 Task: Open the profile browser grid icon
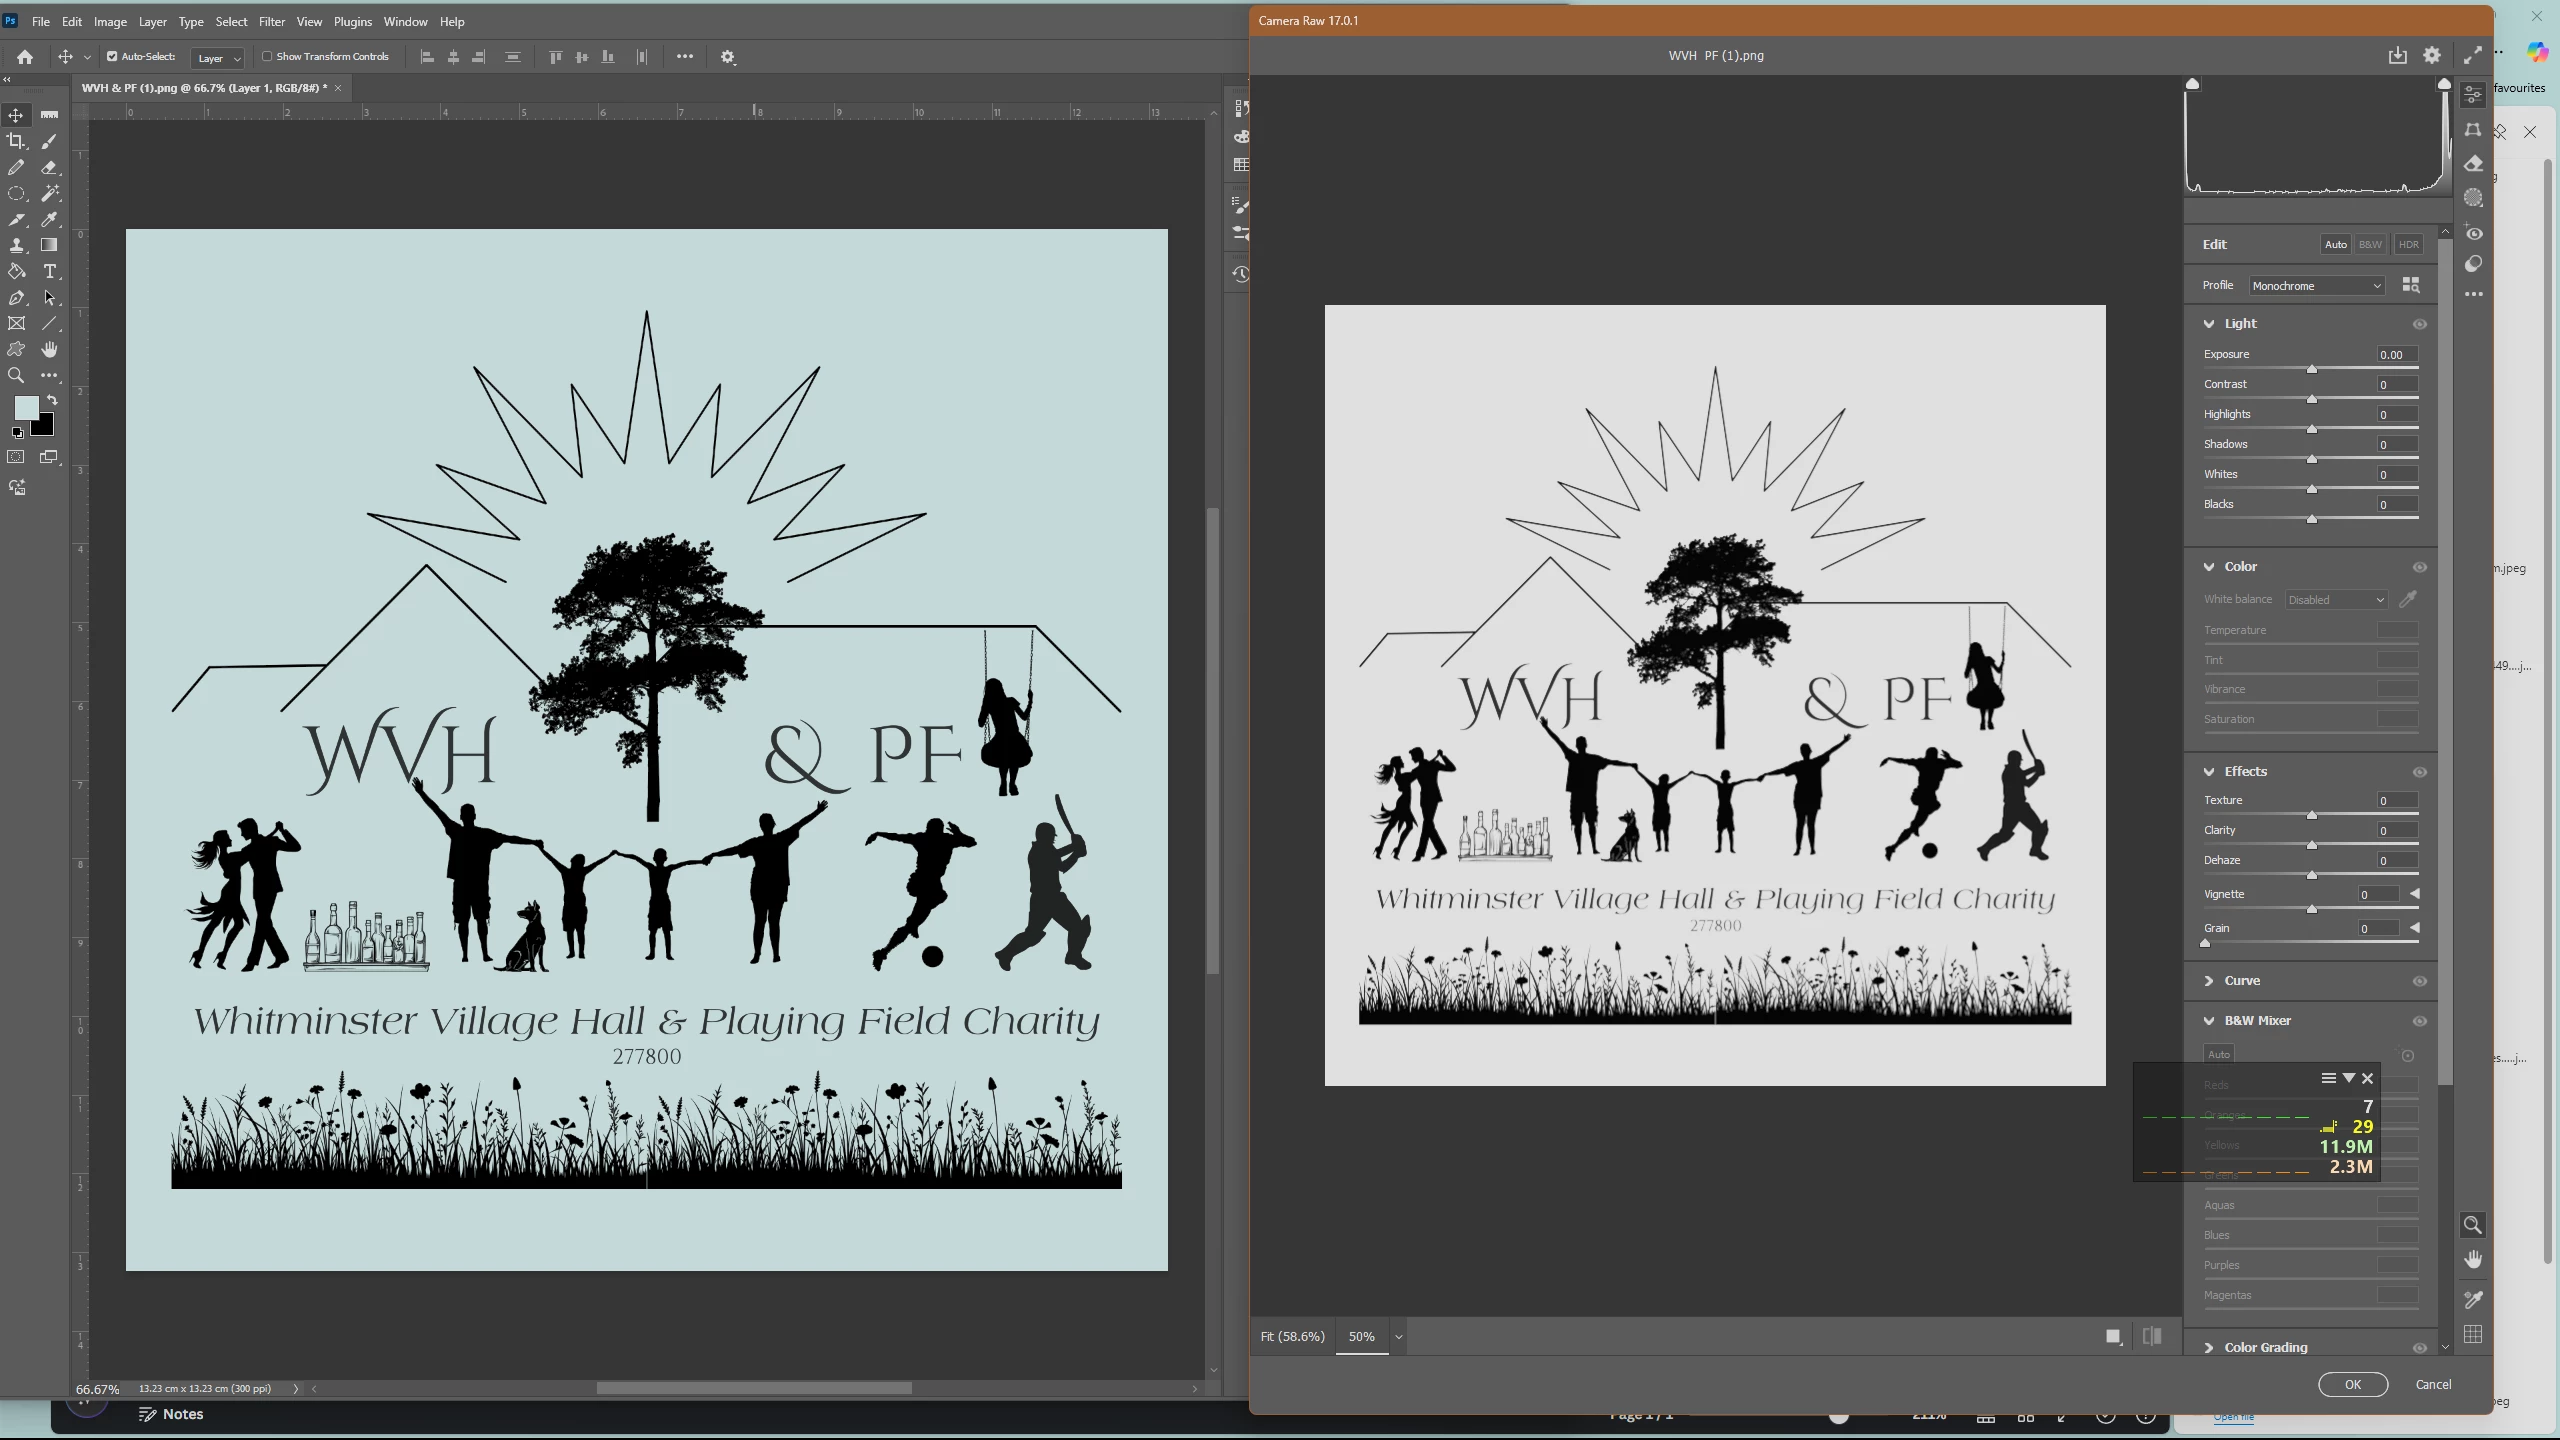click(x=2411, y=286)
